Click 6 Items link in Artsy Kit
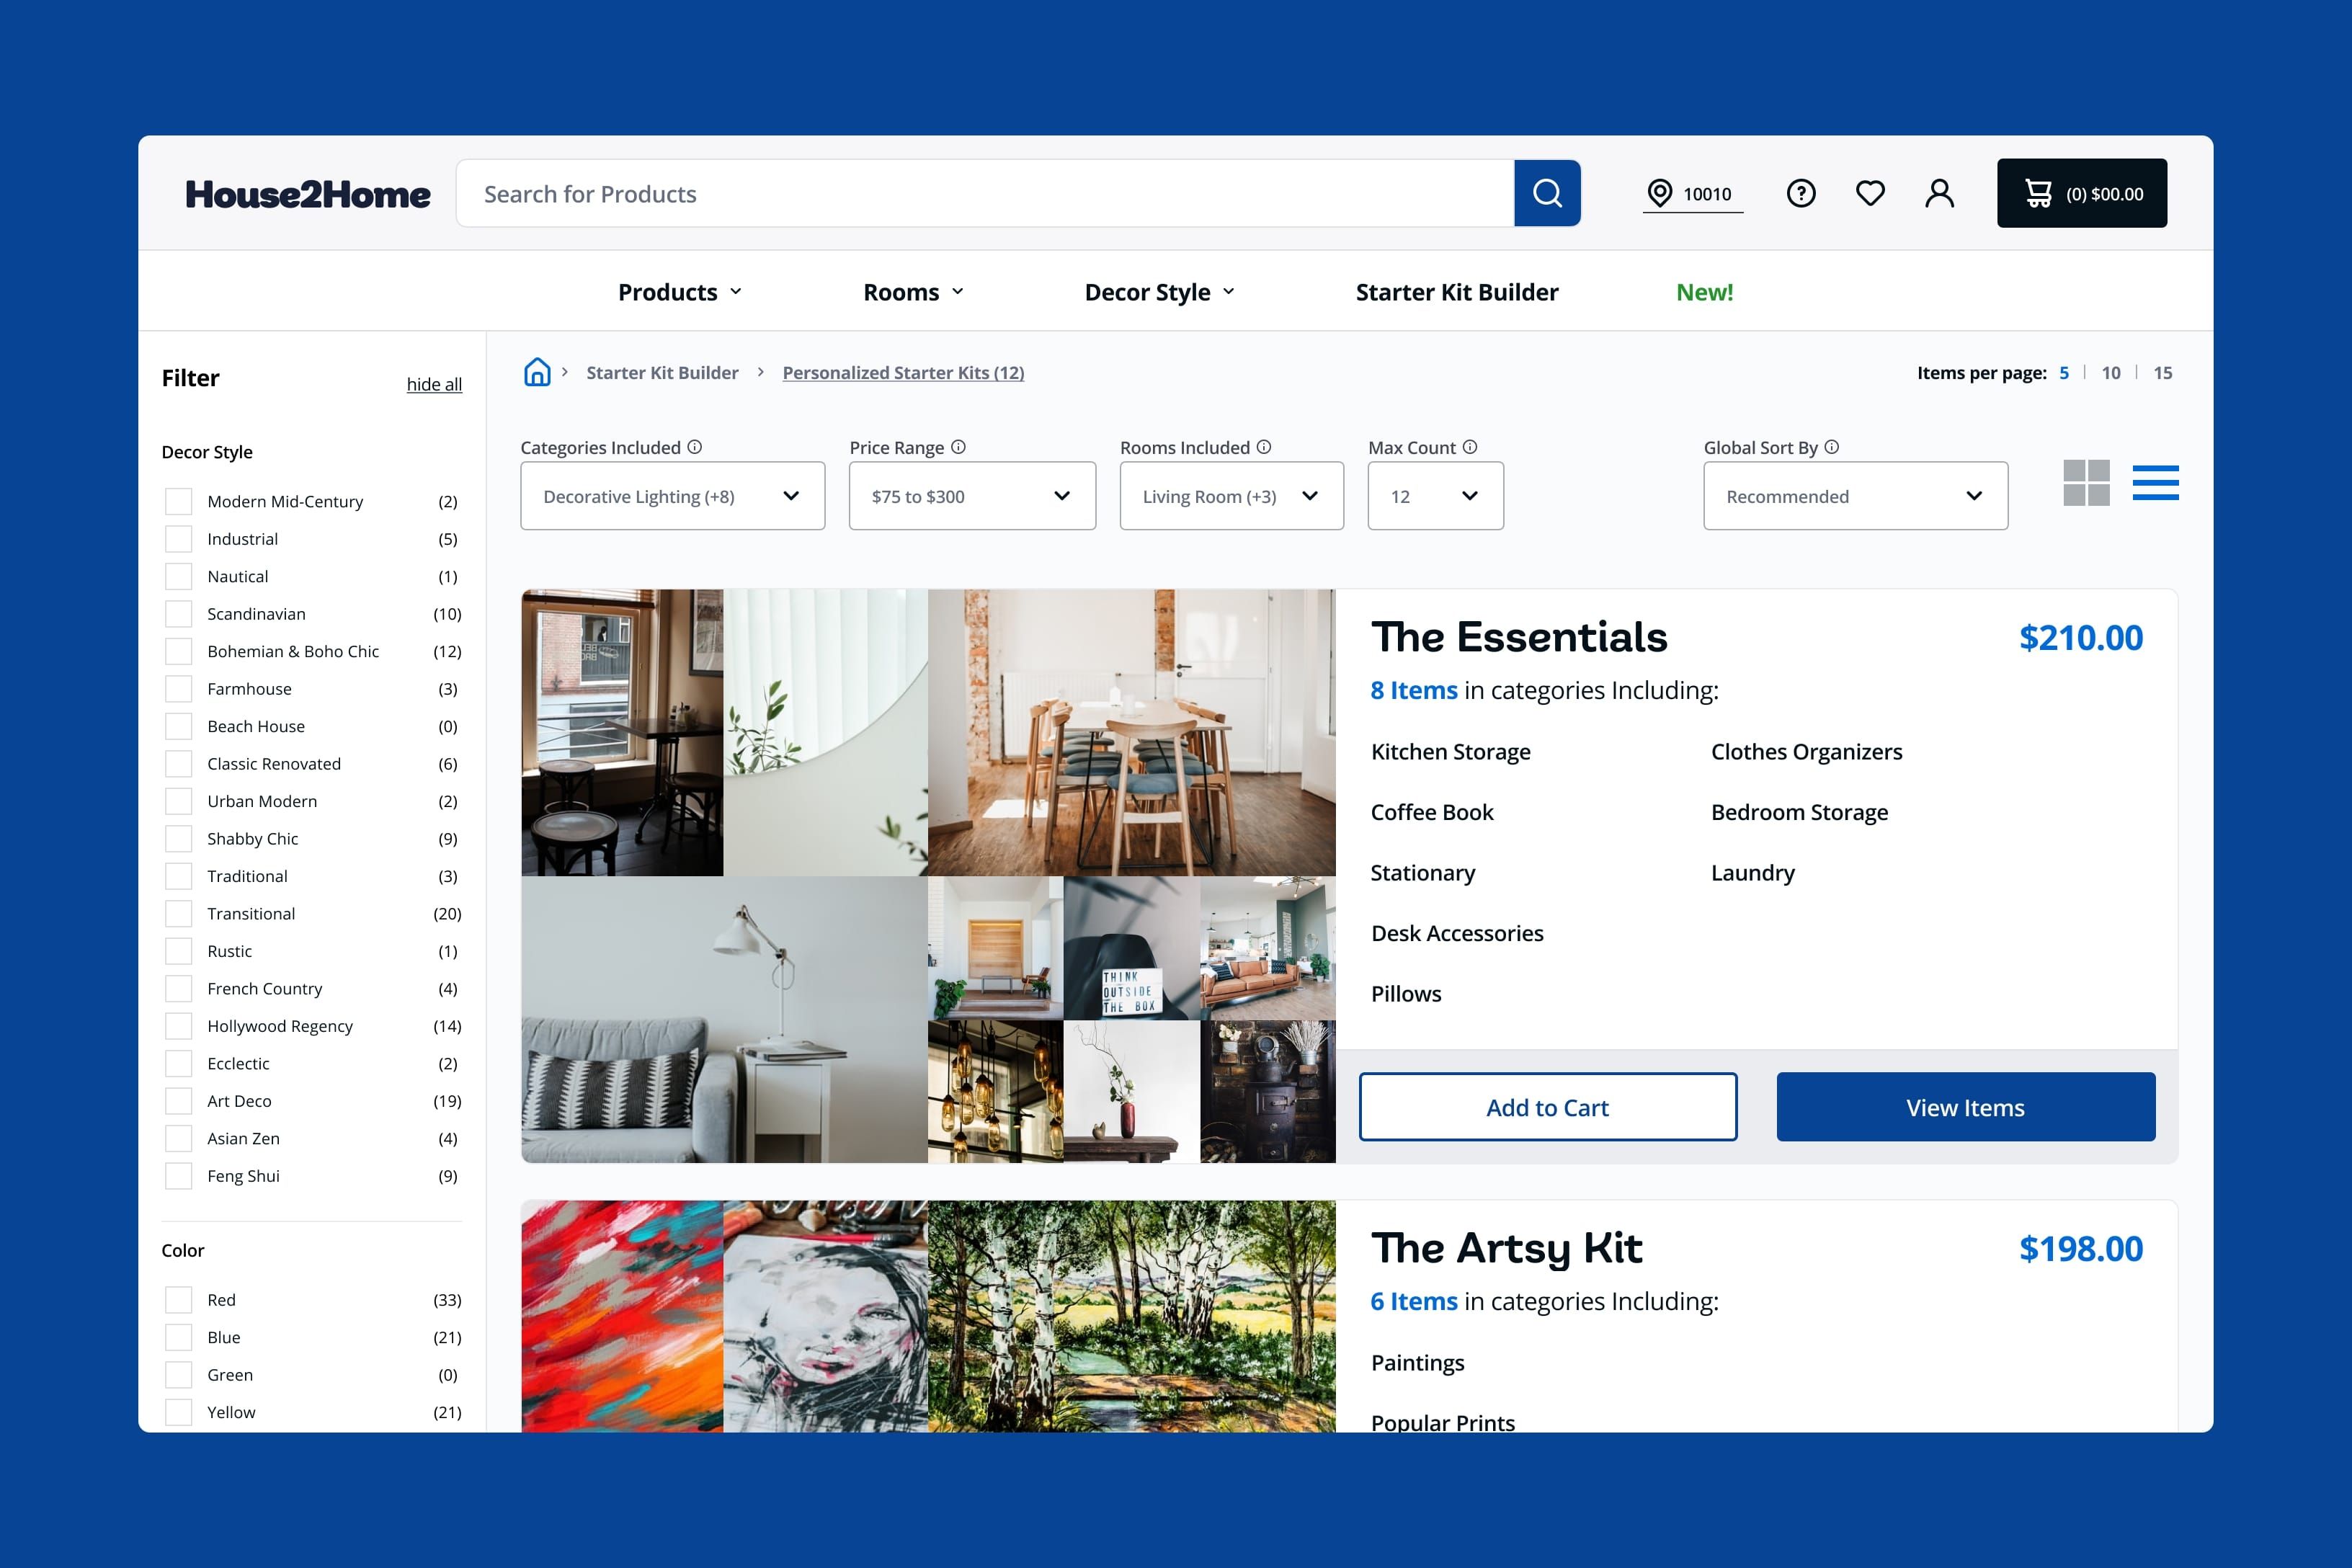 tap(1414, 1301)
